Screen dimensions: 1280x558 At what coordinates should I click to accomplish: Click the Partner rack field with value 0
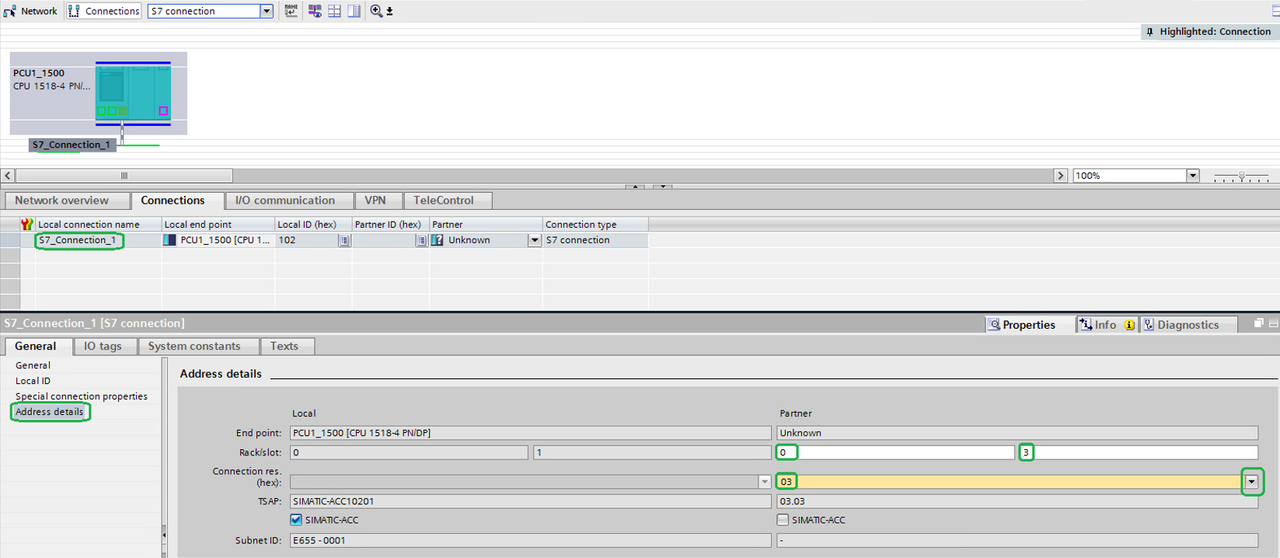(x=895, y=453)
